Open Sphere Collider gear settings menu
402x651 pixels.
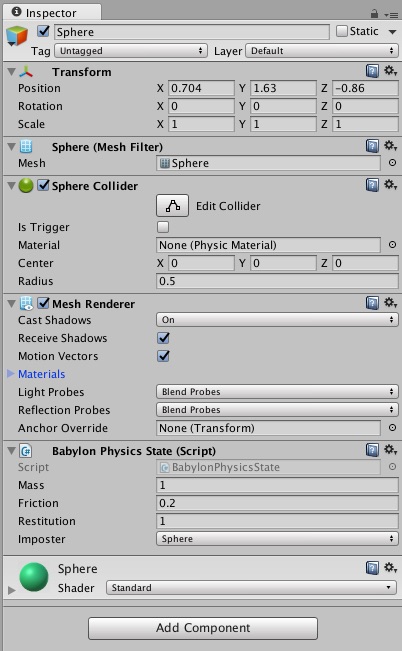[x=390, y=185]
